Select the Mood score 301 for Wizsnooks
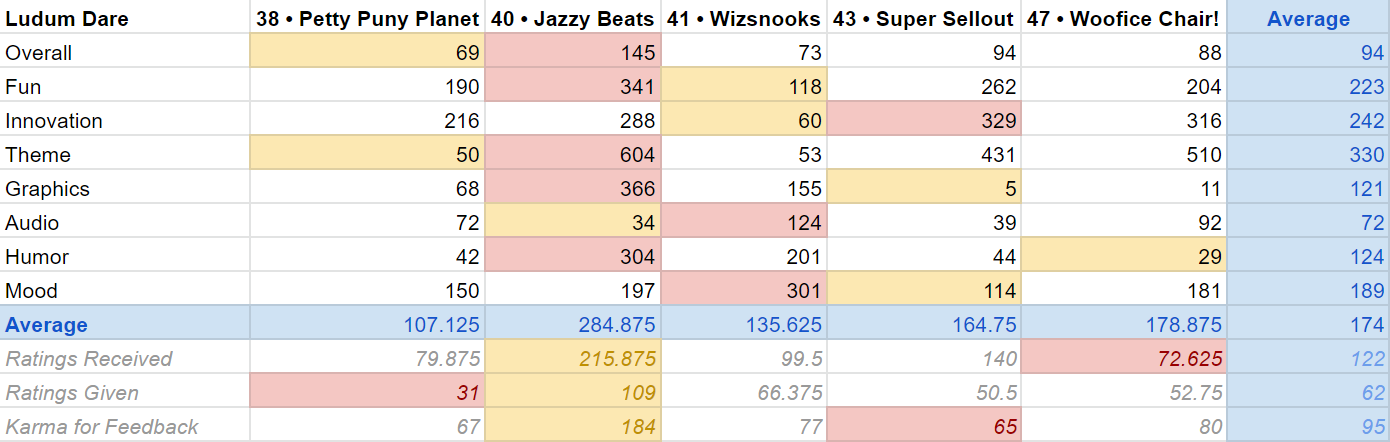1390x442 pixels. click(744, 290)
